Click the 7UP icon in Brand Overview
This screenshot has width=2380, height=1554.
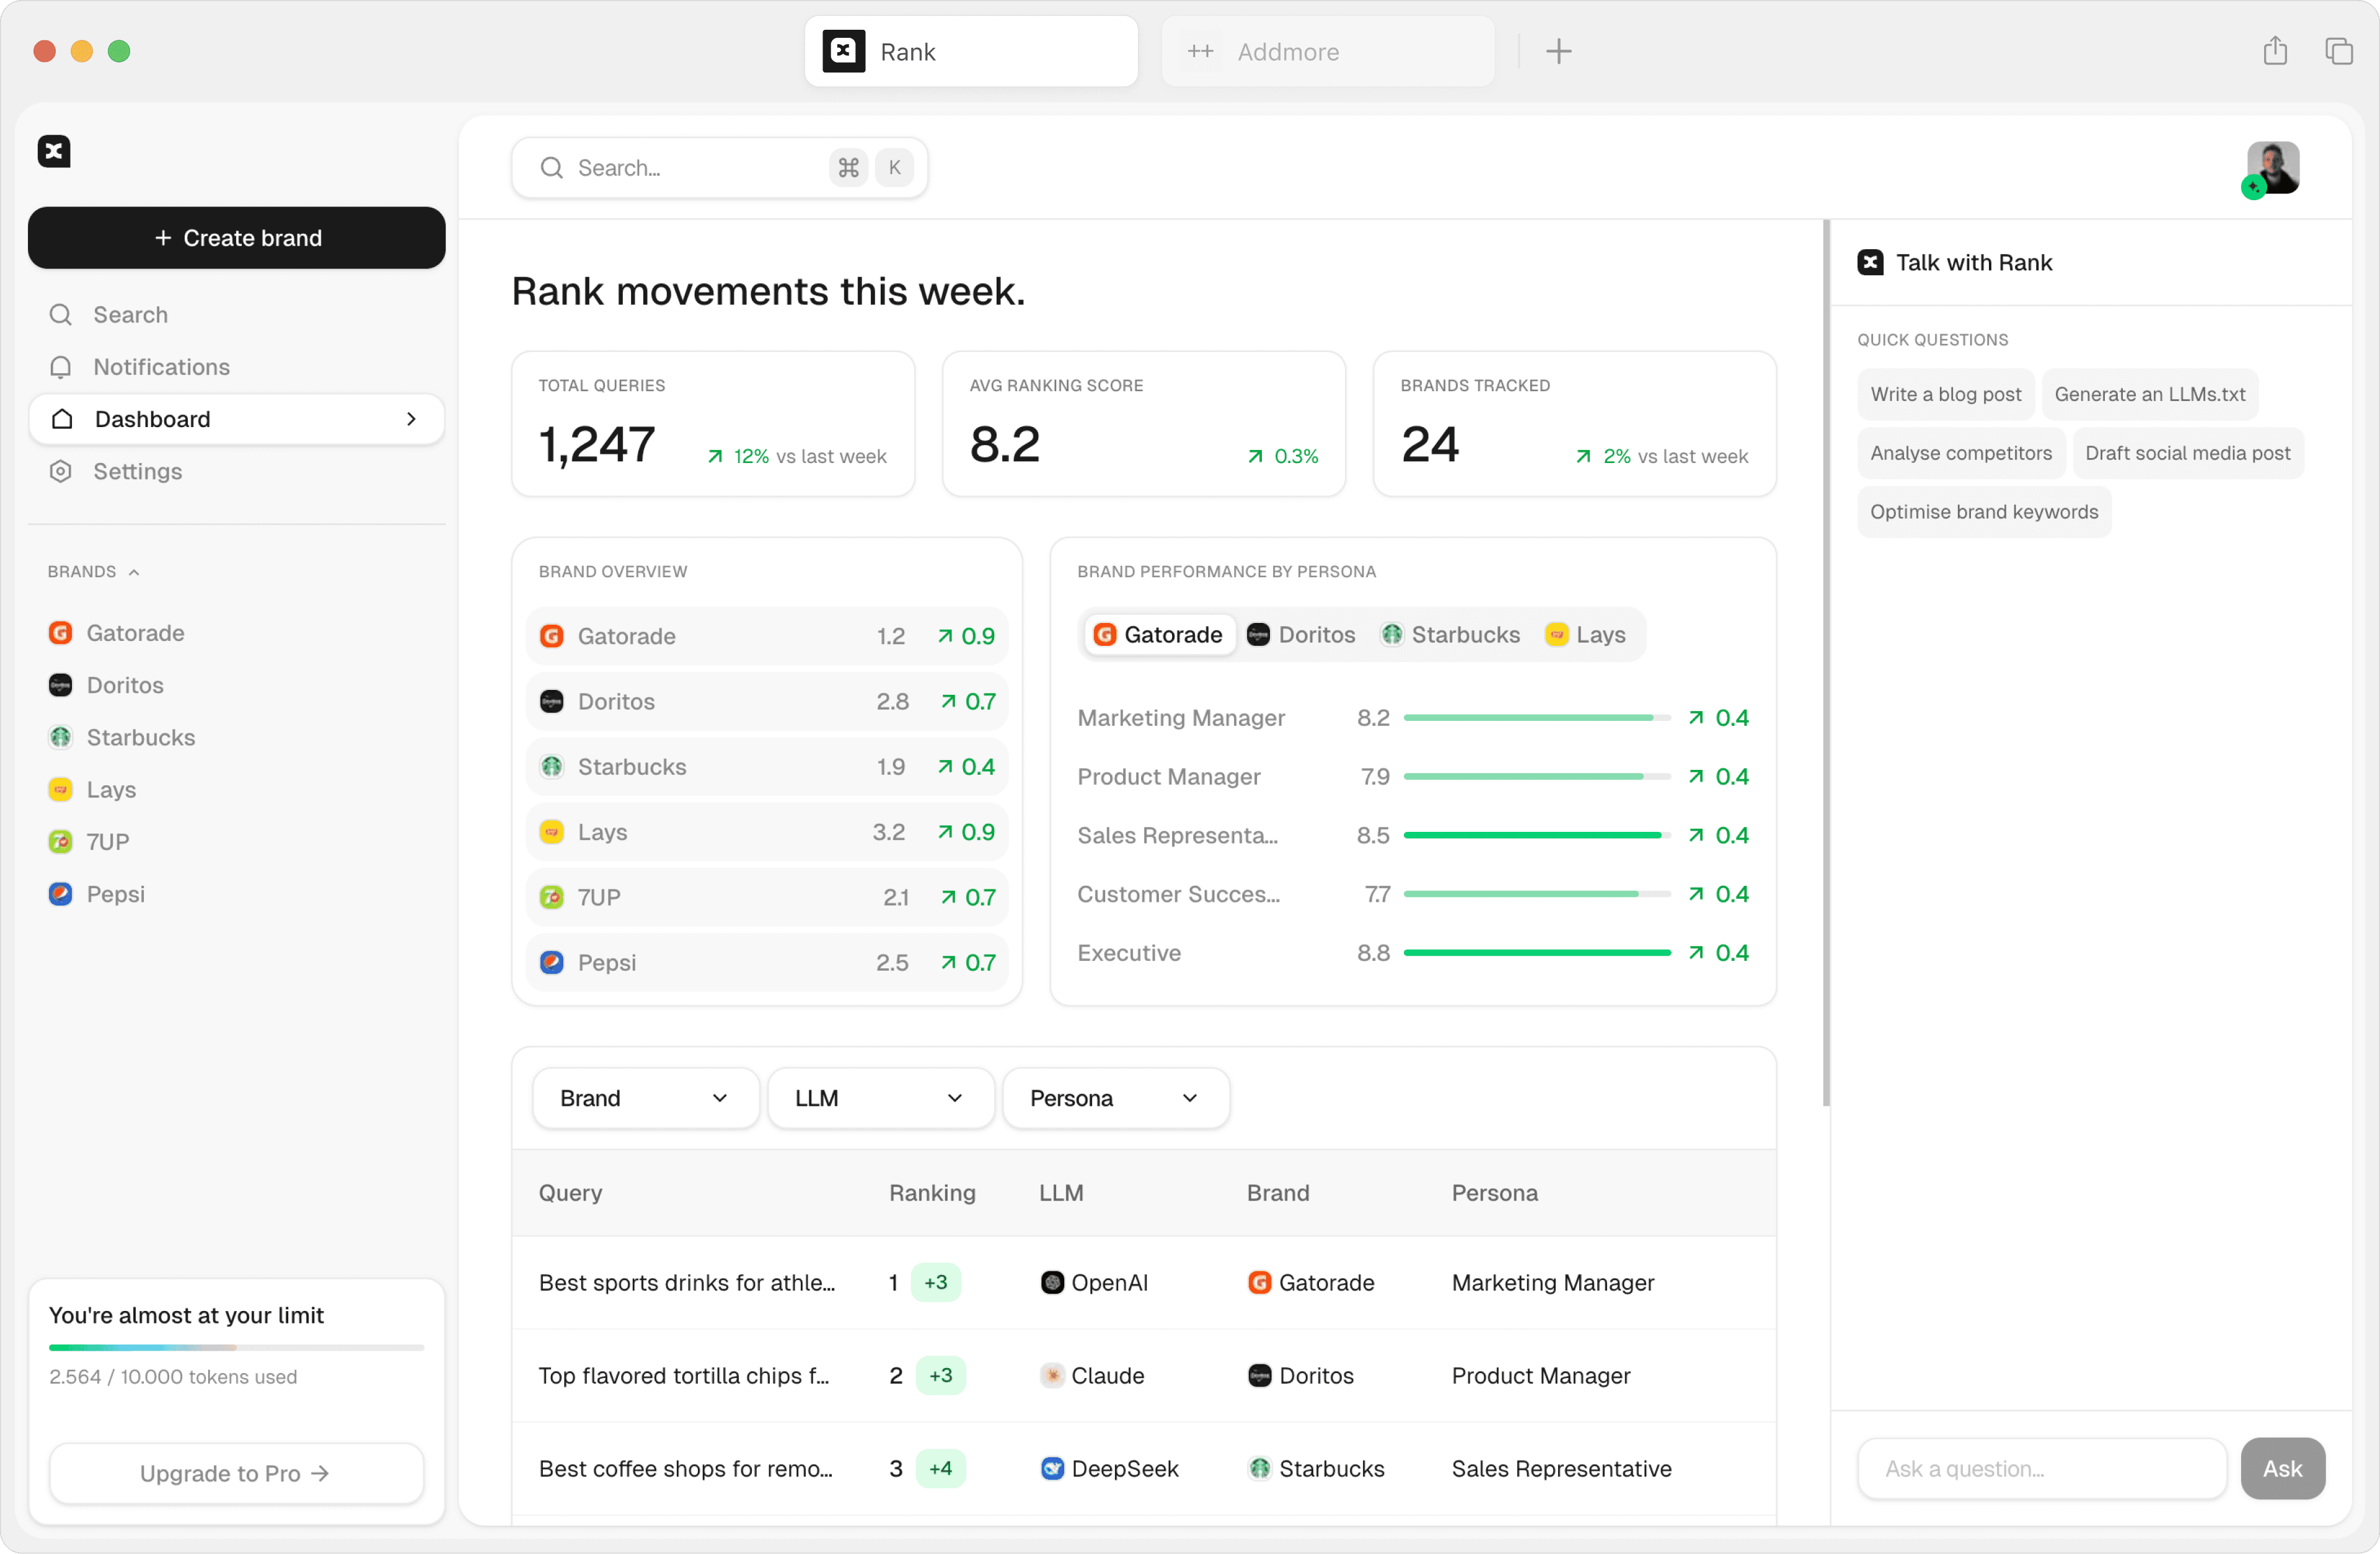(x=552, y=897)
